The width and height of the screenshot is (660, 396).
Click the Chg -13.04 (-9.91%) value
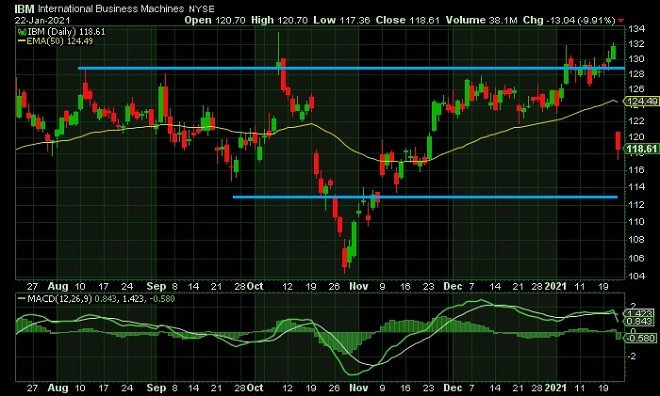tap(569, 20)
